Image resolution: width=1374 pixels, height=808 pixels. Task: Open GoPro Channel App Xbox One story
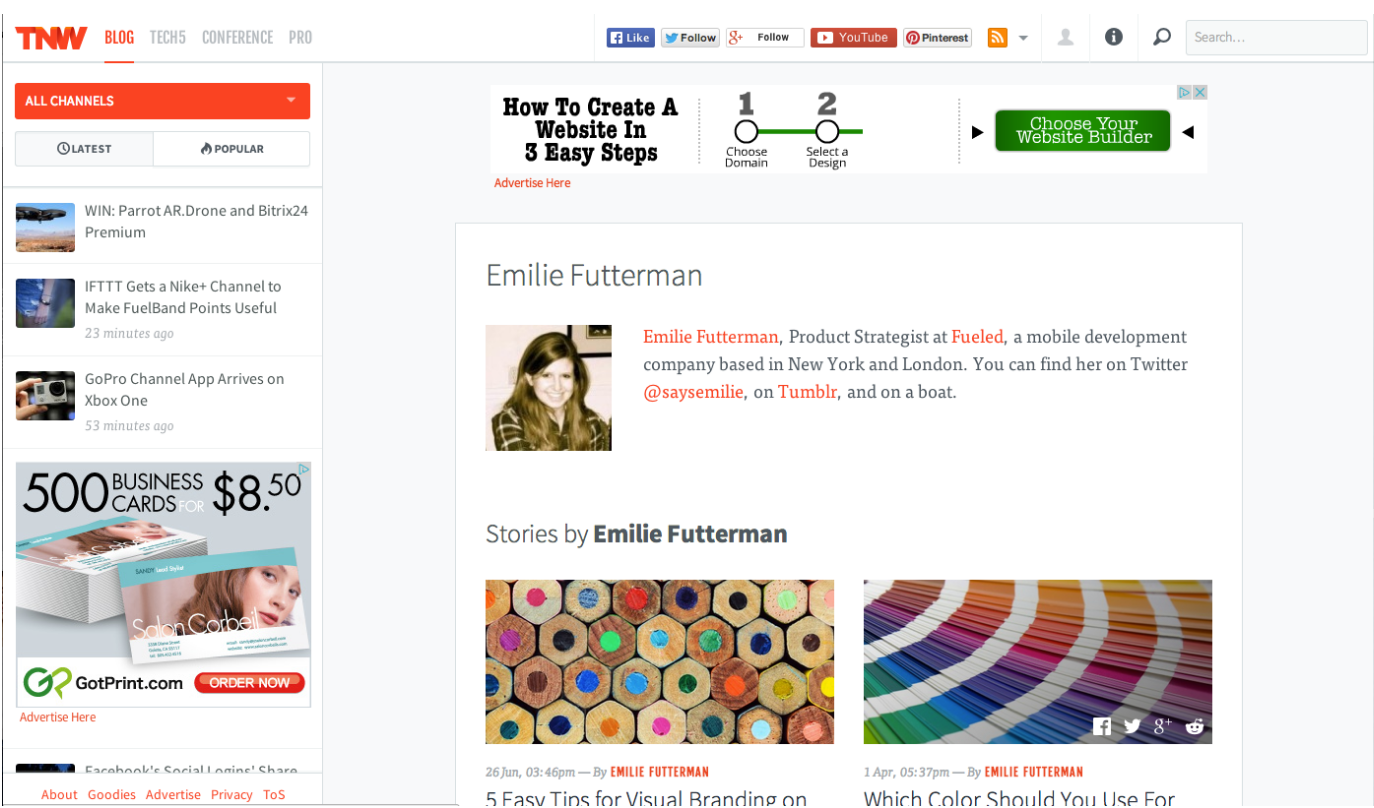click(184, 389)
